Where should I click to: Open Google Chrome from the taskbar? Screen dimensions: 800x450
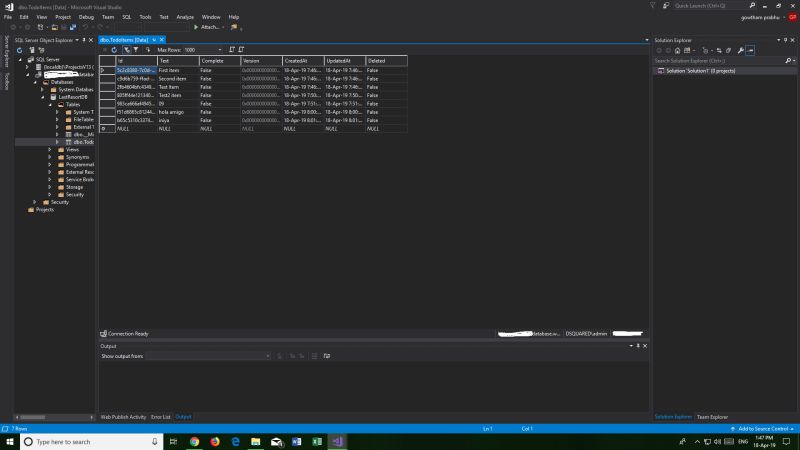click(x=194, y=441)
